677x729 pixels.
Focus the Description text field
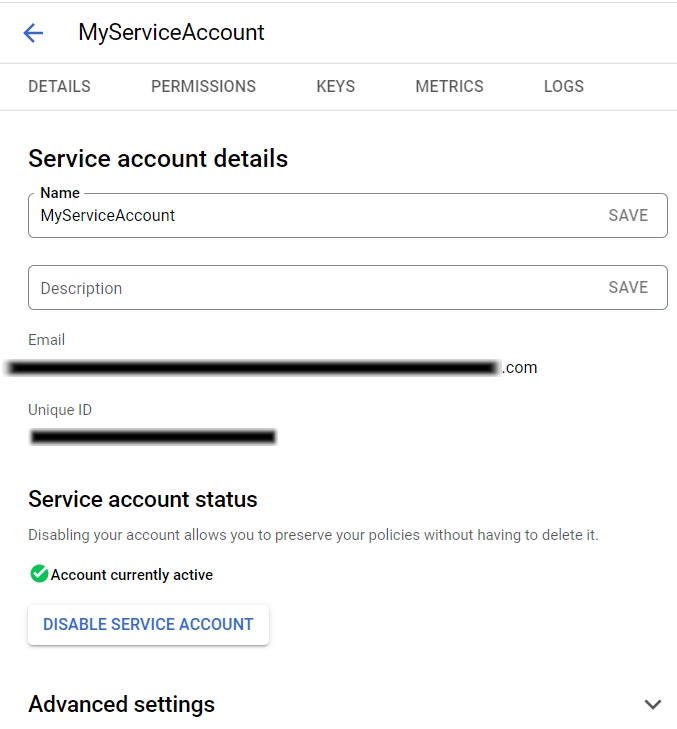(300, 288)
